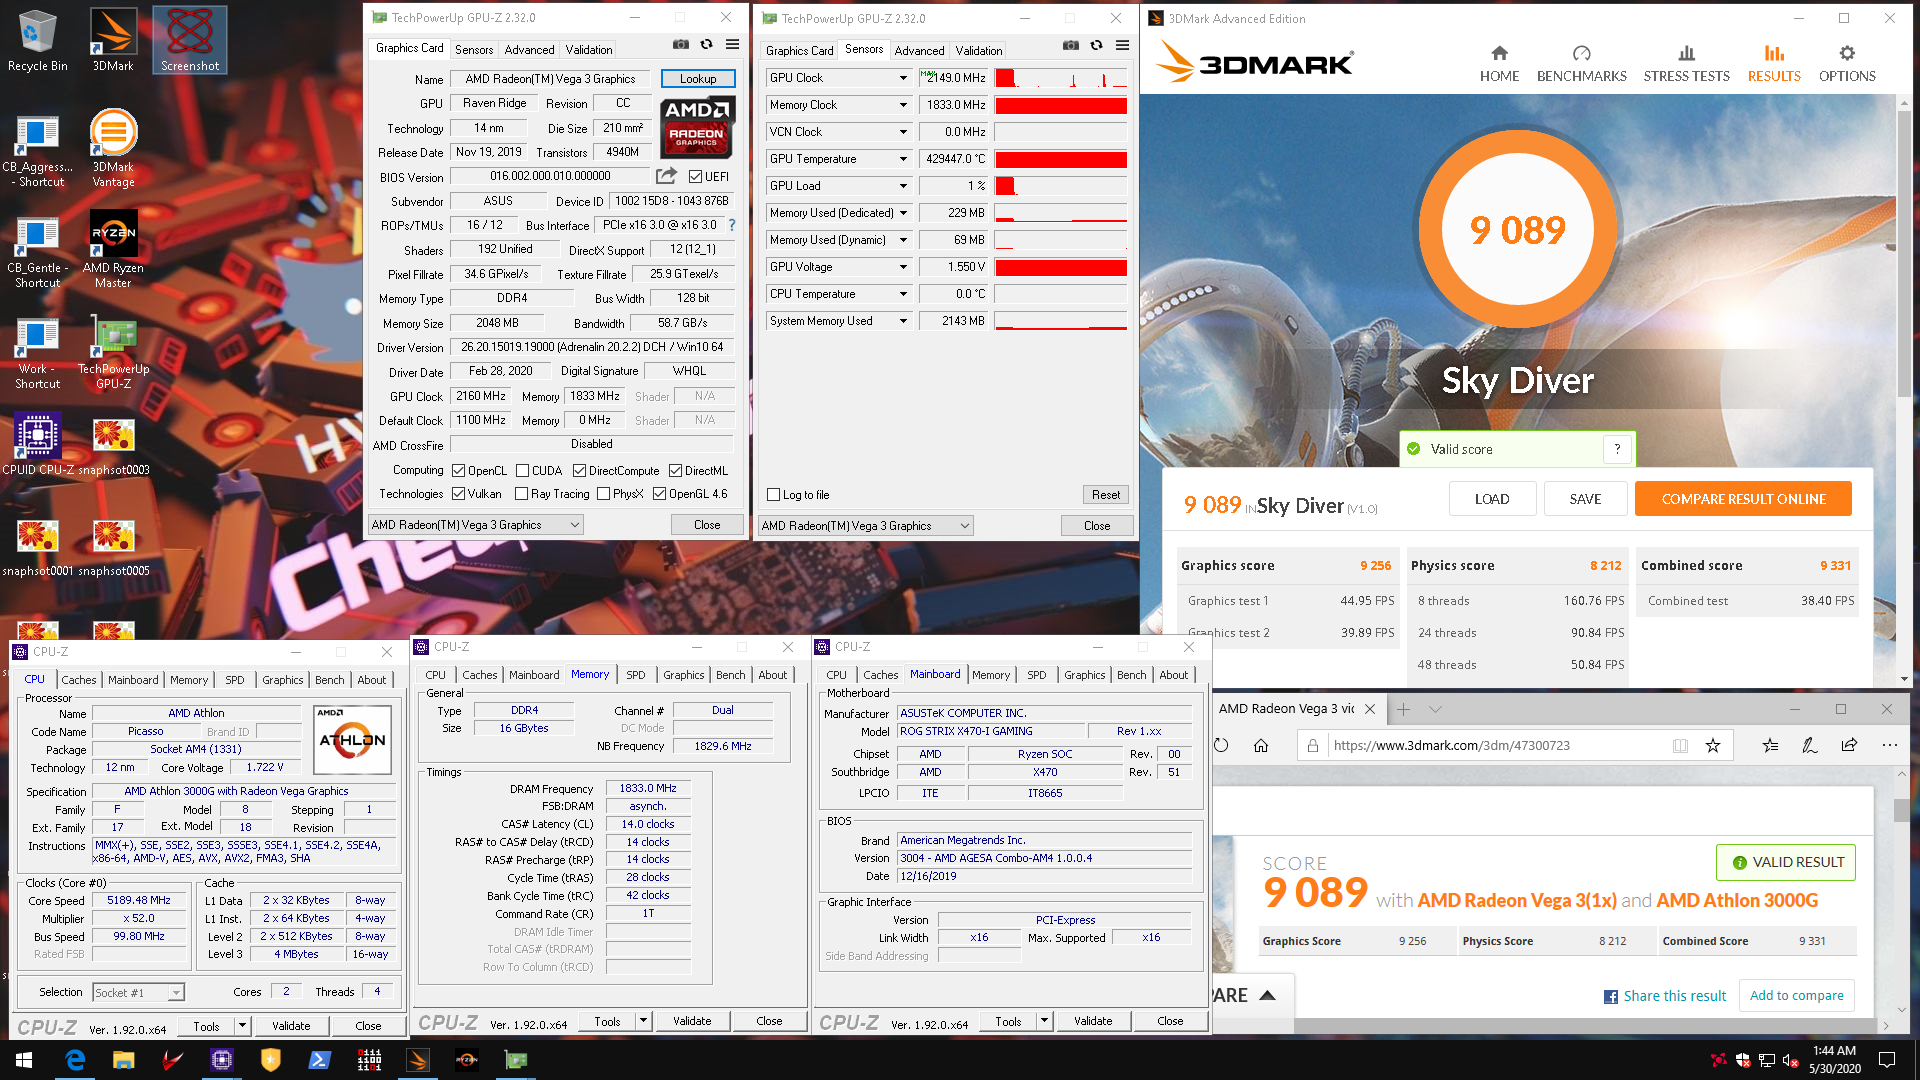This screenshot has width=1920, height=1080.
Task: Click the browser home icon
Action: pyautogui.click(x=1261, y=745)
